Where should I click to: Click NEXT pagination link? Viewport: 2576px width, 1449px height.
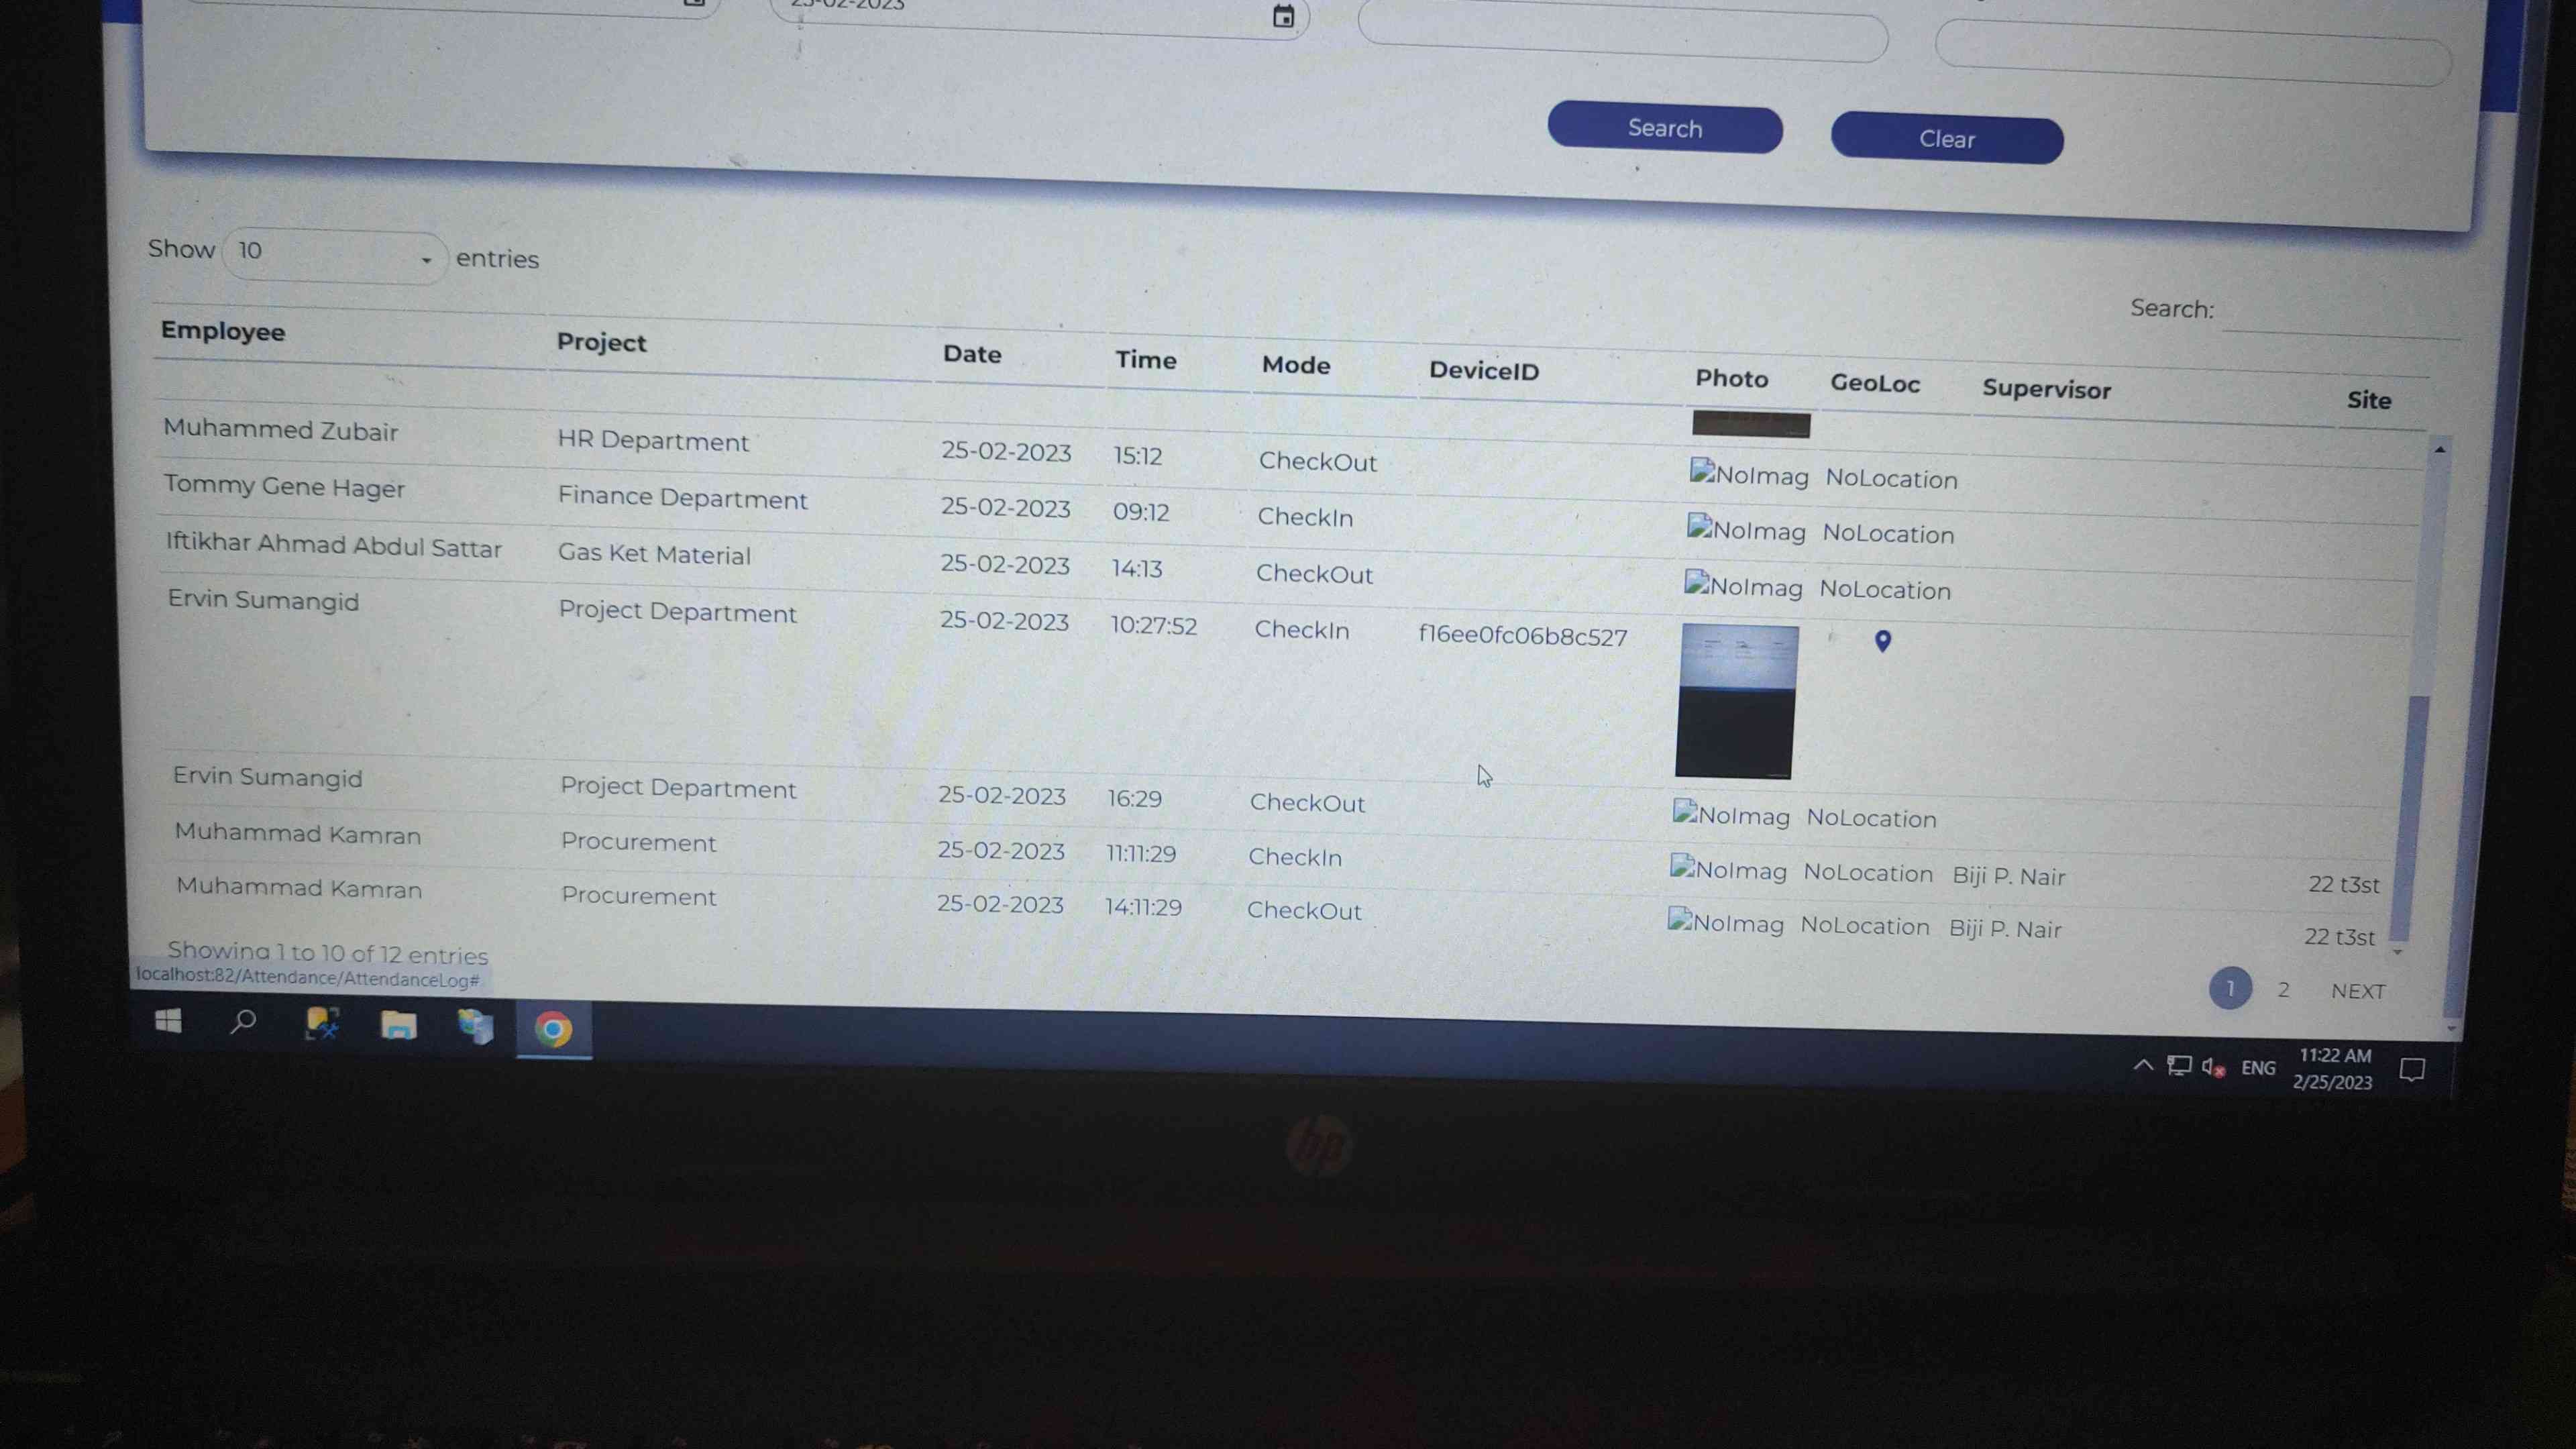pyautogui.click(x=2357, y=991)
